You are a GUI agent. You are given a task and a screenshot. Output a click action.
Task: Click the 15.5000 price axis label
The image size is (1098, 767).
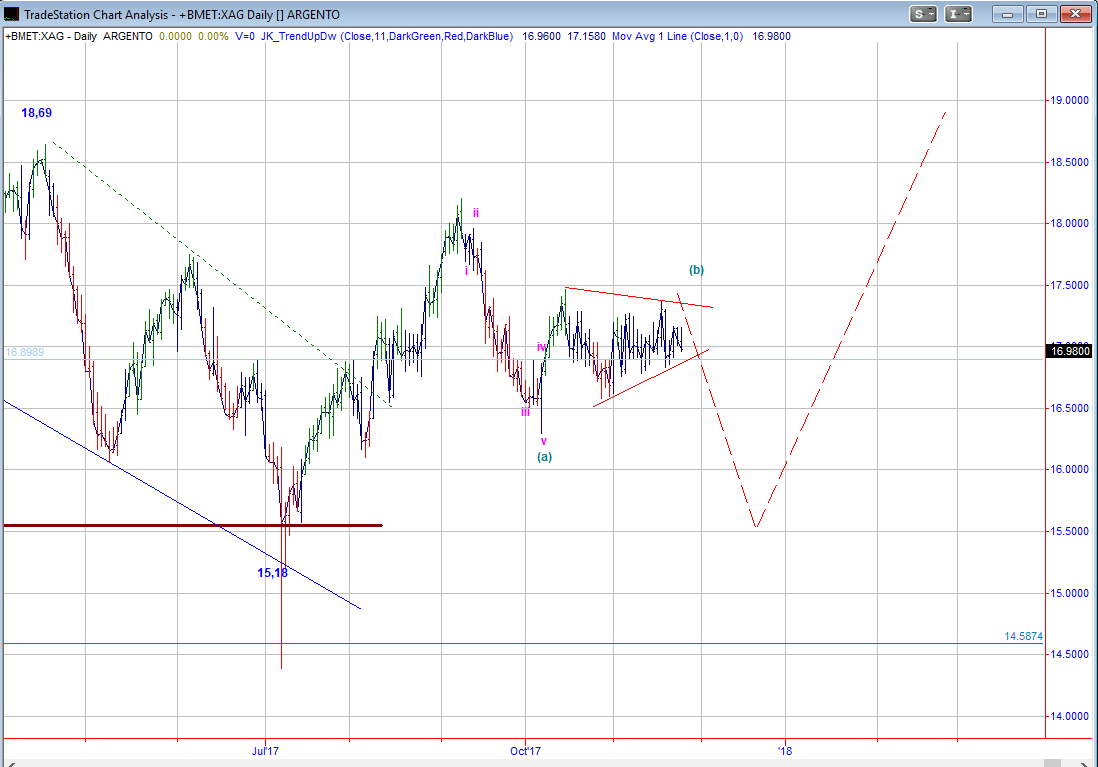click(x=1069, y=531)
